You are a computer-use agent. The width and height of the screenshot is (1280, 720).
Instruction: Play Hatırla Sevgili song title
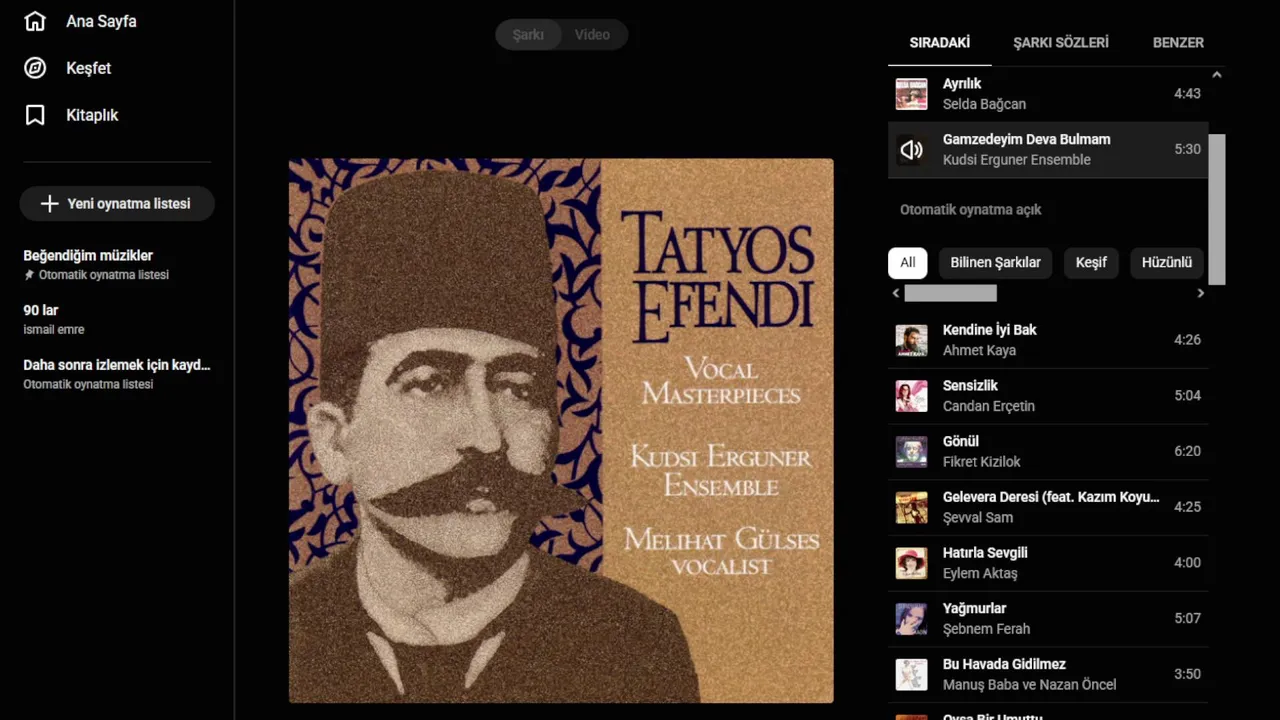[x=985, y=553]
